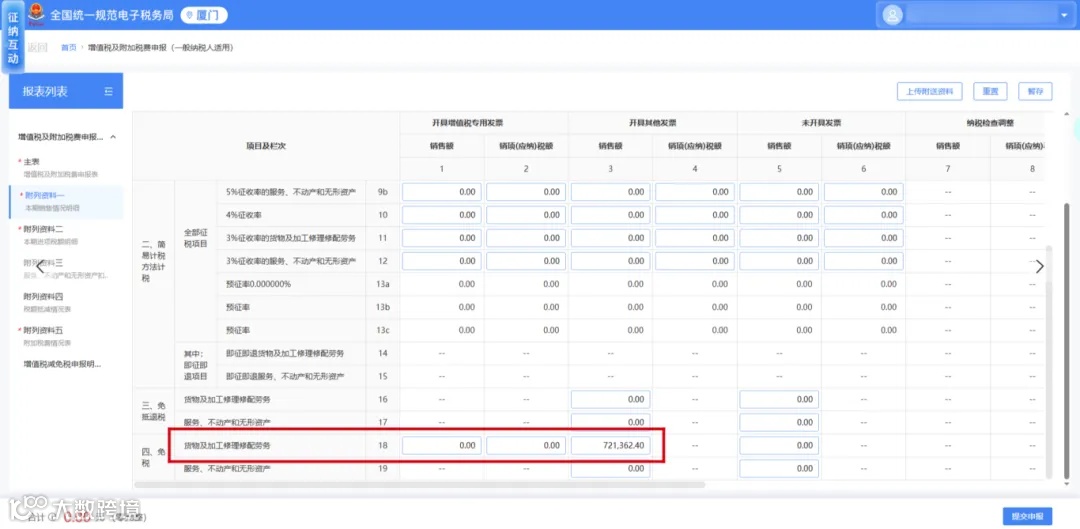Click the 二、简易计税方法计税 section label

154,262
